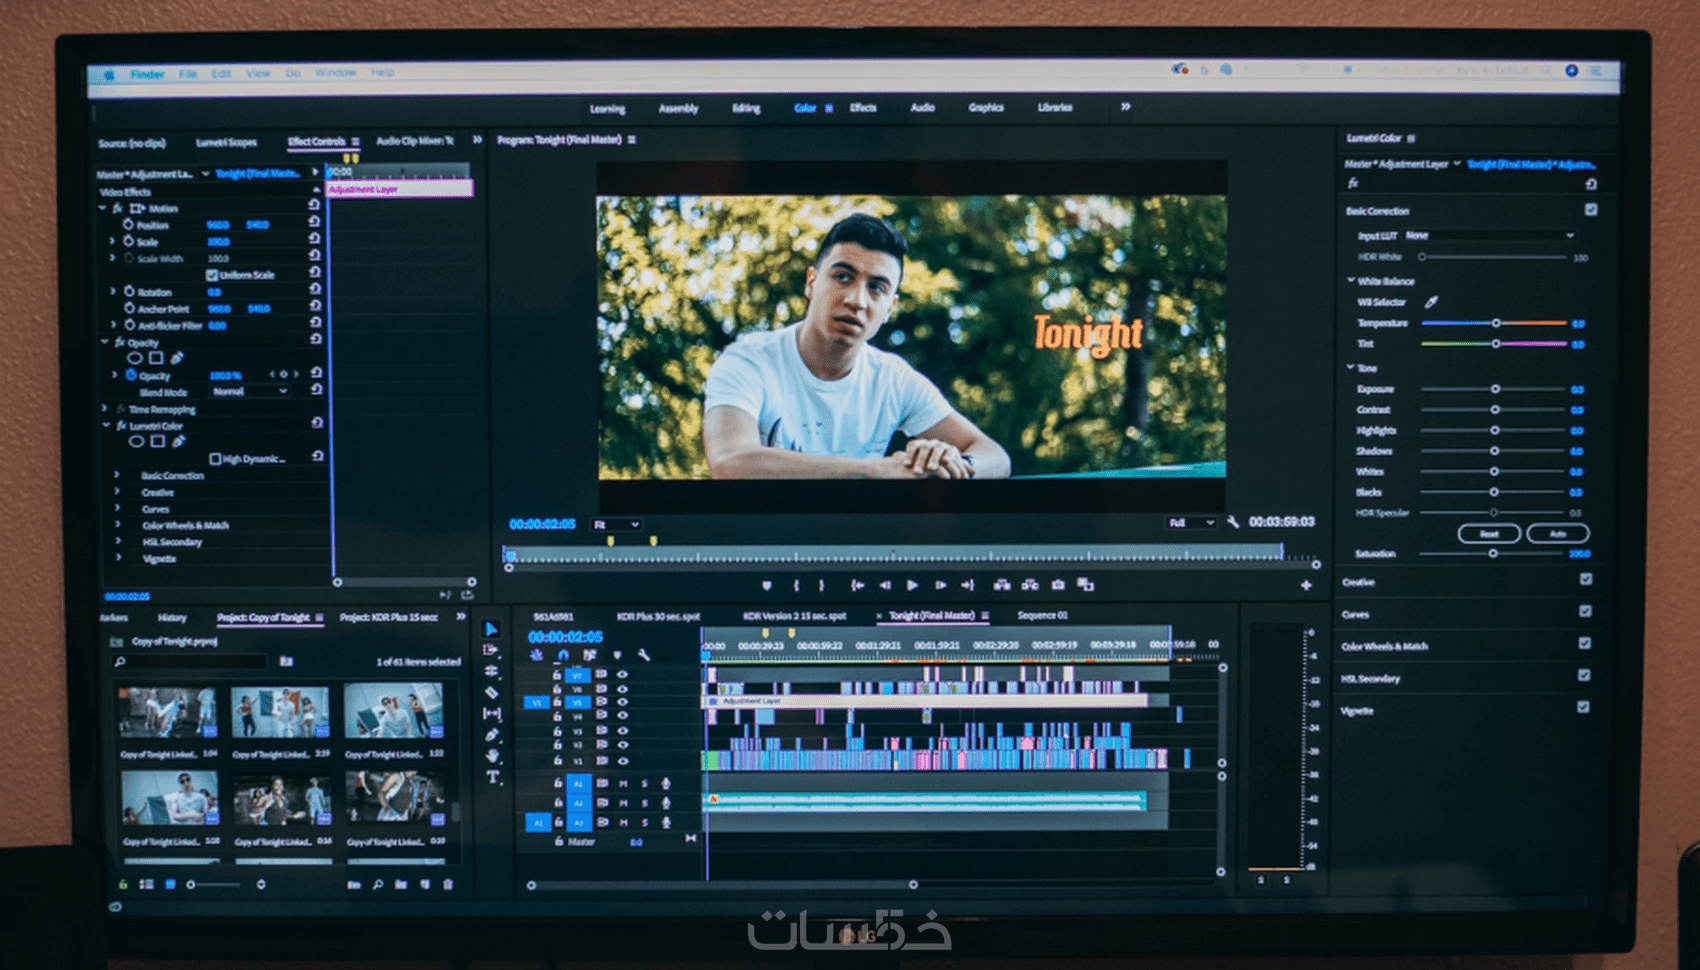The height and width of the screenshot is (970, 1700).
Task: Hide video track V7 with eye icon
Action: 623,674
